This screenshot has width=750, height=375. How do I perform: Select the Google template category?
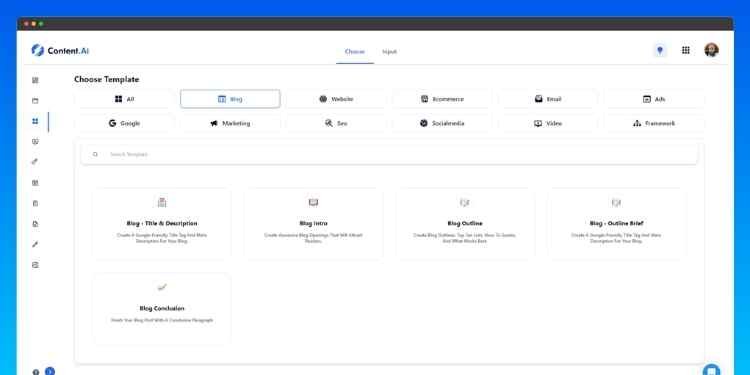pos(124,123)
